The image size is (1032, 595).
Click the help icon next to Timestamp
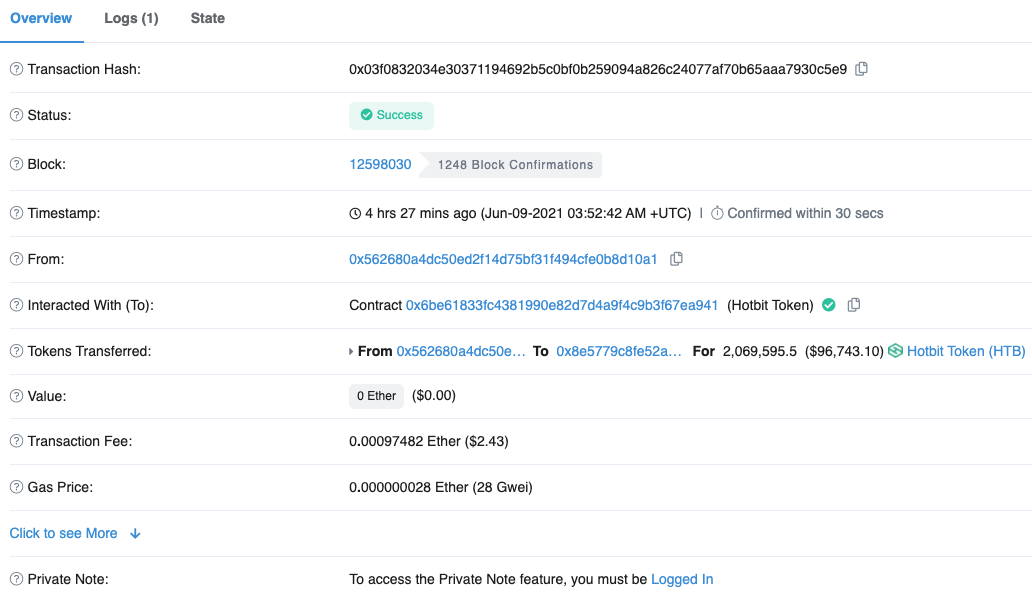point(16,213)
